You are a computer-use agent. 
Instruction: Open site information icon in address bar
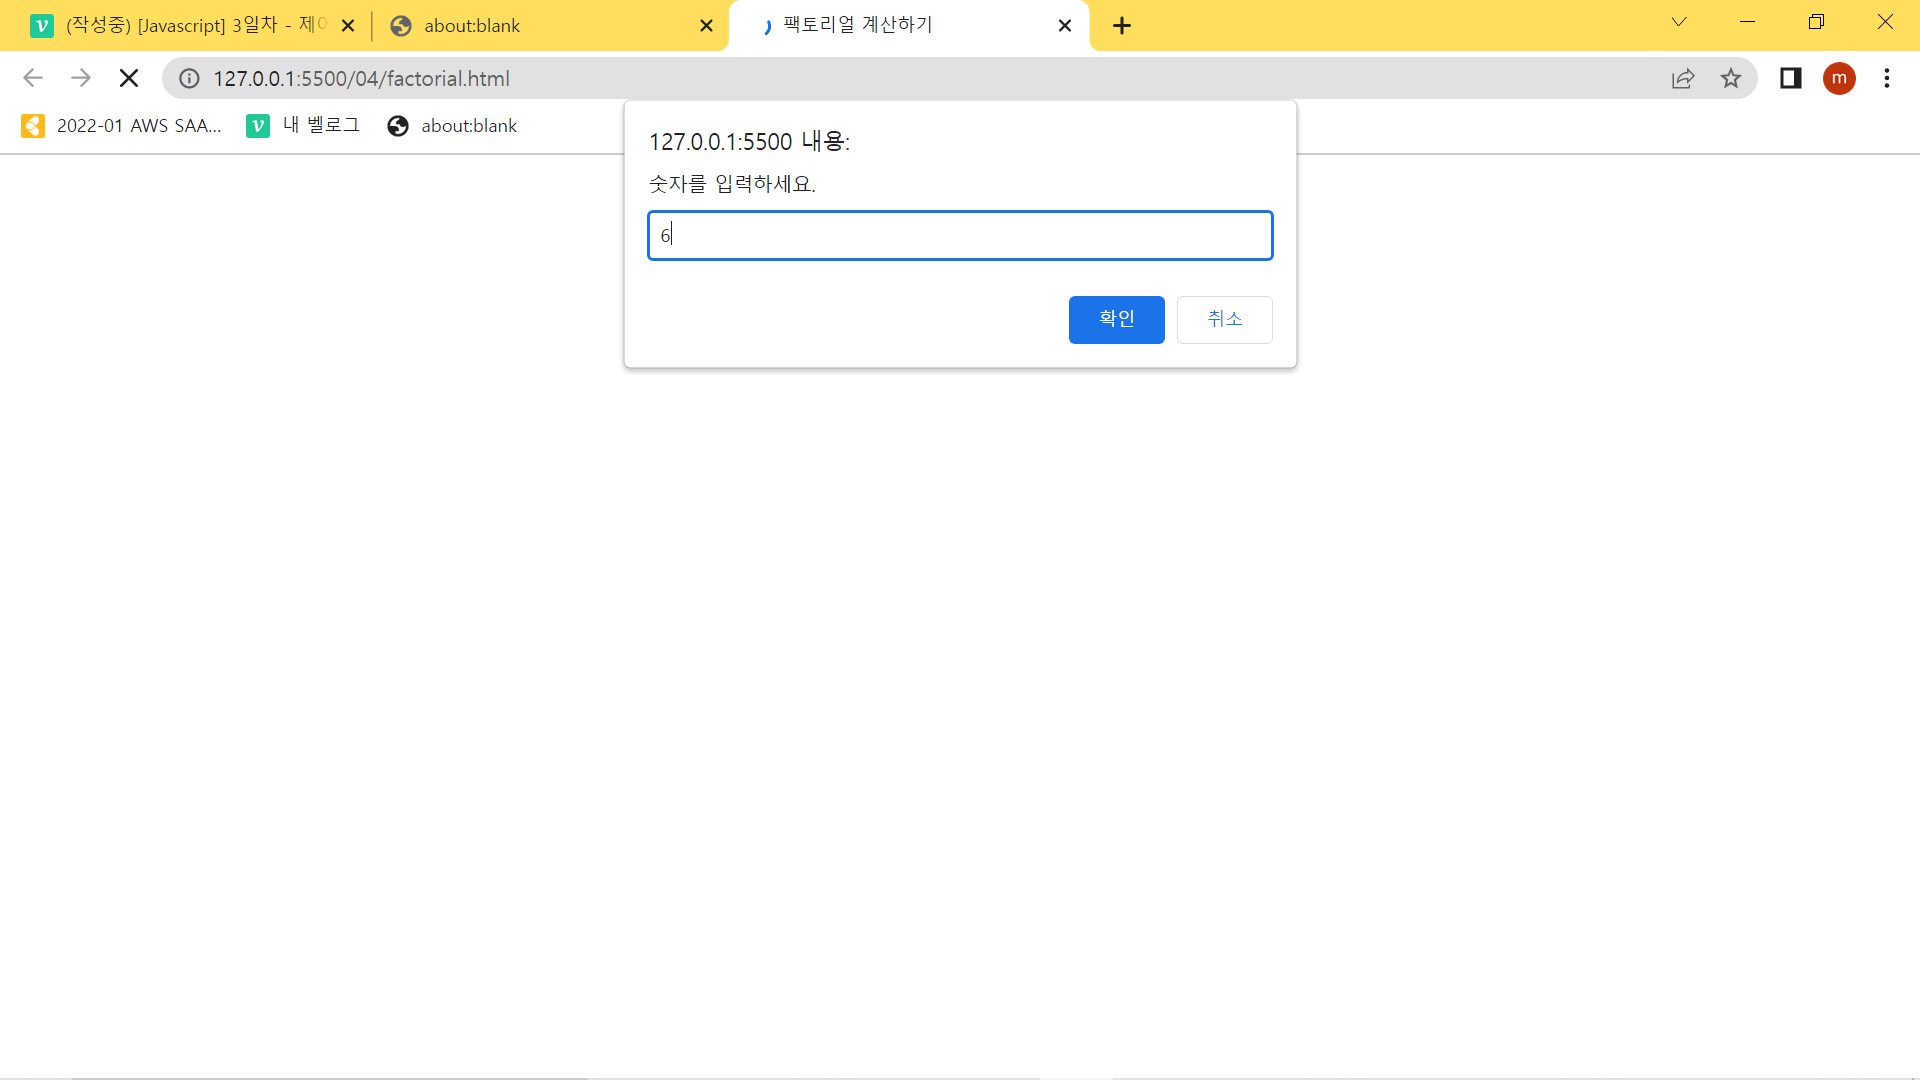pyautogui.click(x=189, y=78)
